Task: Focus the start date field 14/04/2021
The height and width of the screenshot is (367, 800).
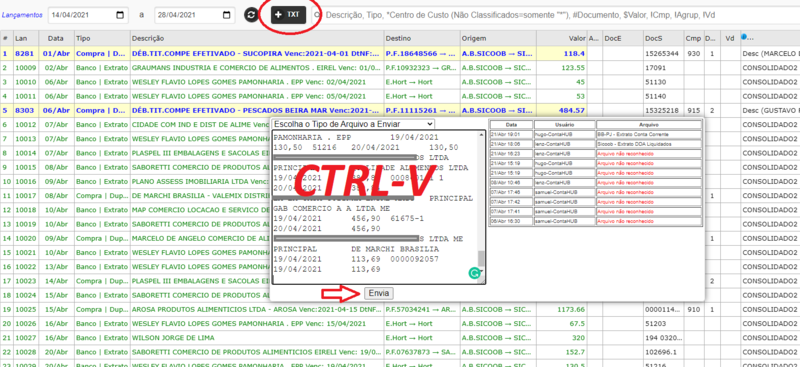Action: click(x=88, y=15)
